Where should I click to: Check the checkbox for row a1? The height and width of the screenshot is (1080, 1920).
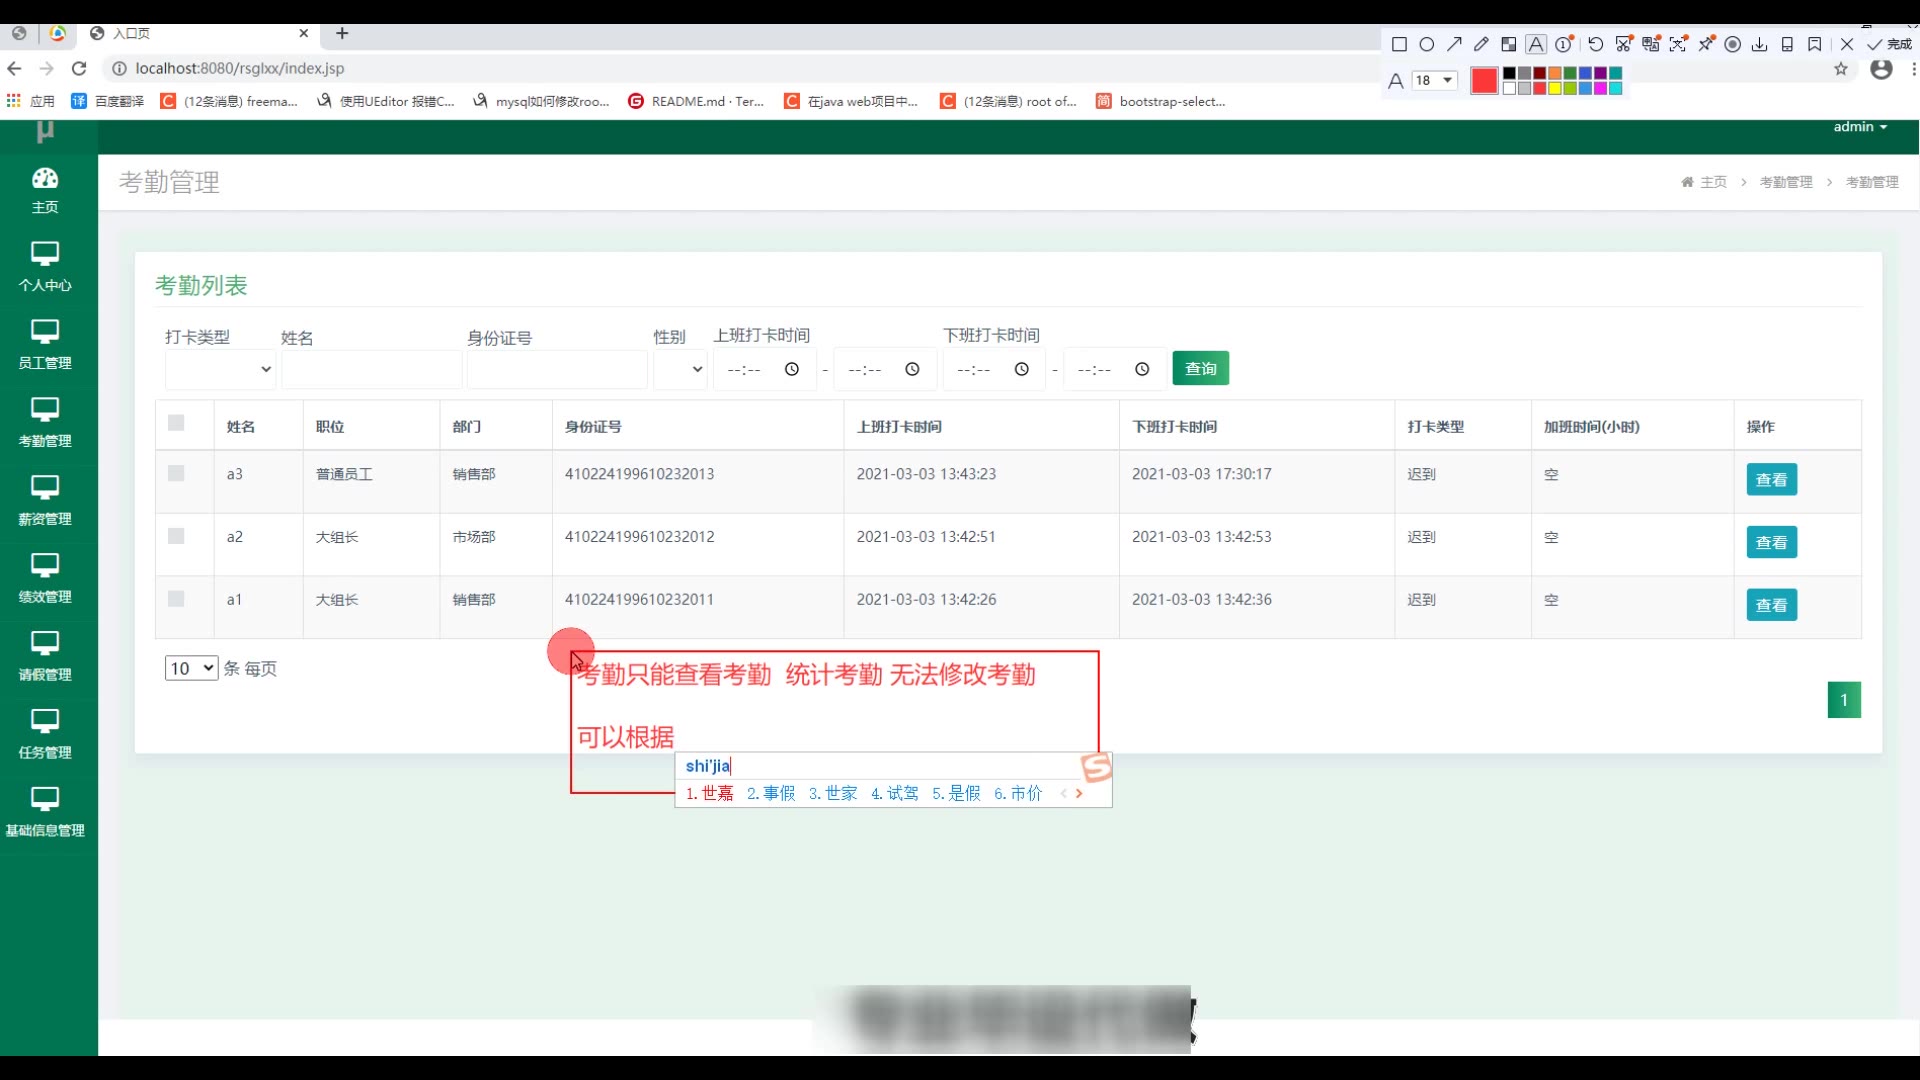[176, 599]
